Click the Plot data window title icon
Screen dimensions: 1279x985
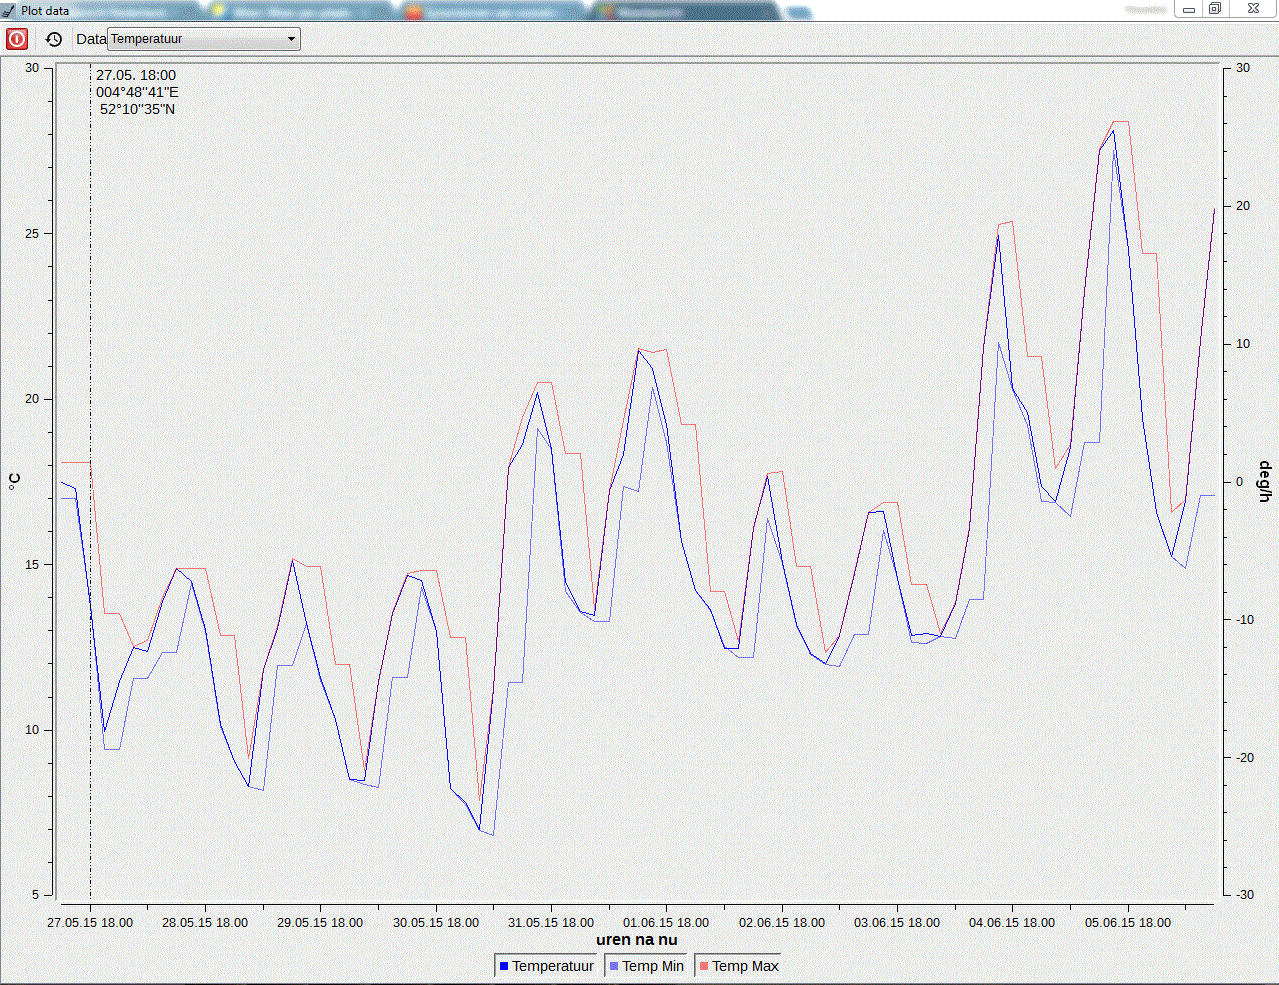[9, 10]
